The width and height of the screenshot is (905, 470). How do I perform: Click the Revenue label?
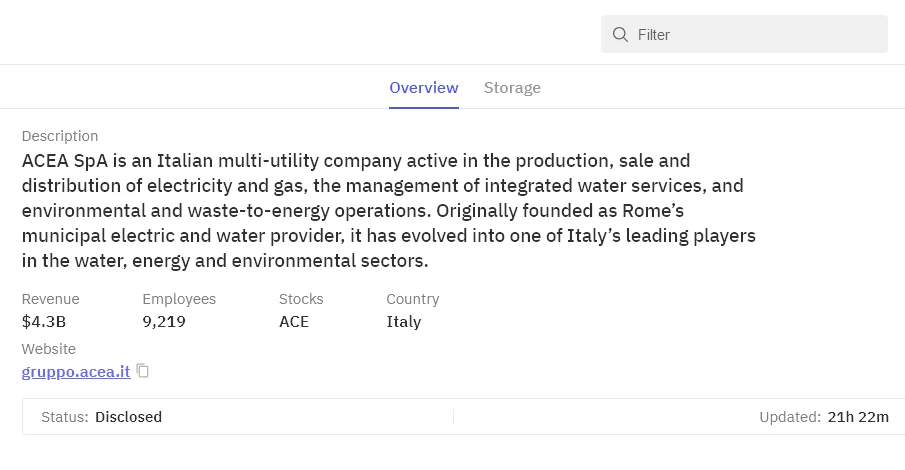click(x=50, y=299)
